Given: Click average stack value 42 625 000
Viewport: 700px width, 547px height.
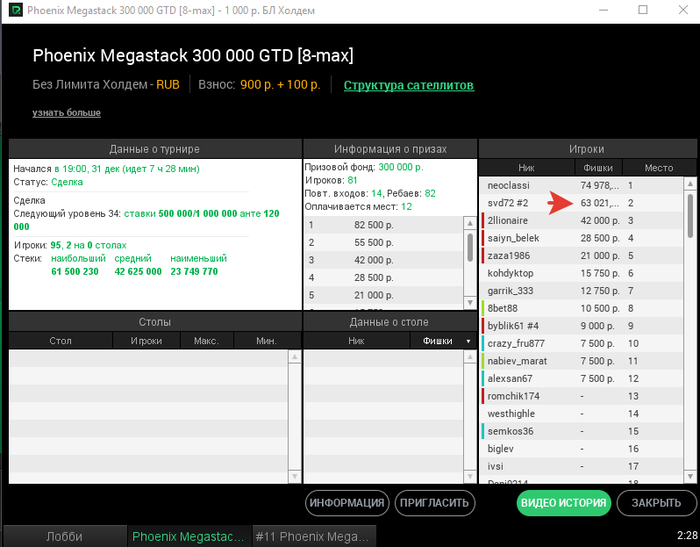Looking at the screenshot, I should coord(138,271).
